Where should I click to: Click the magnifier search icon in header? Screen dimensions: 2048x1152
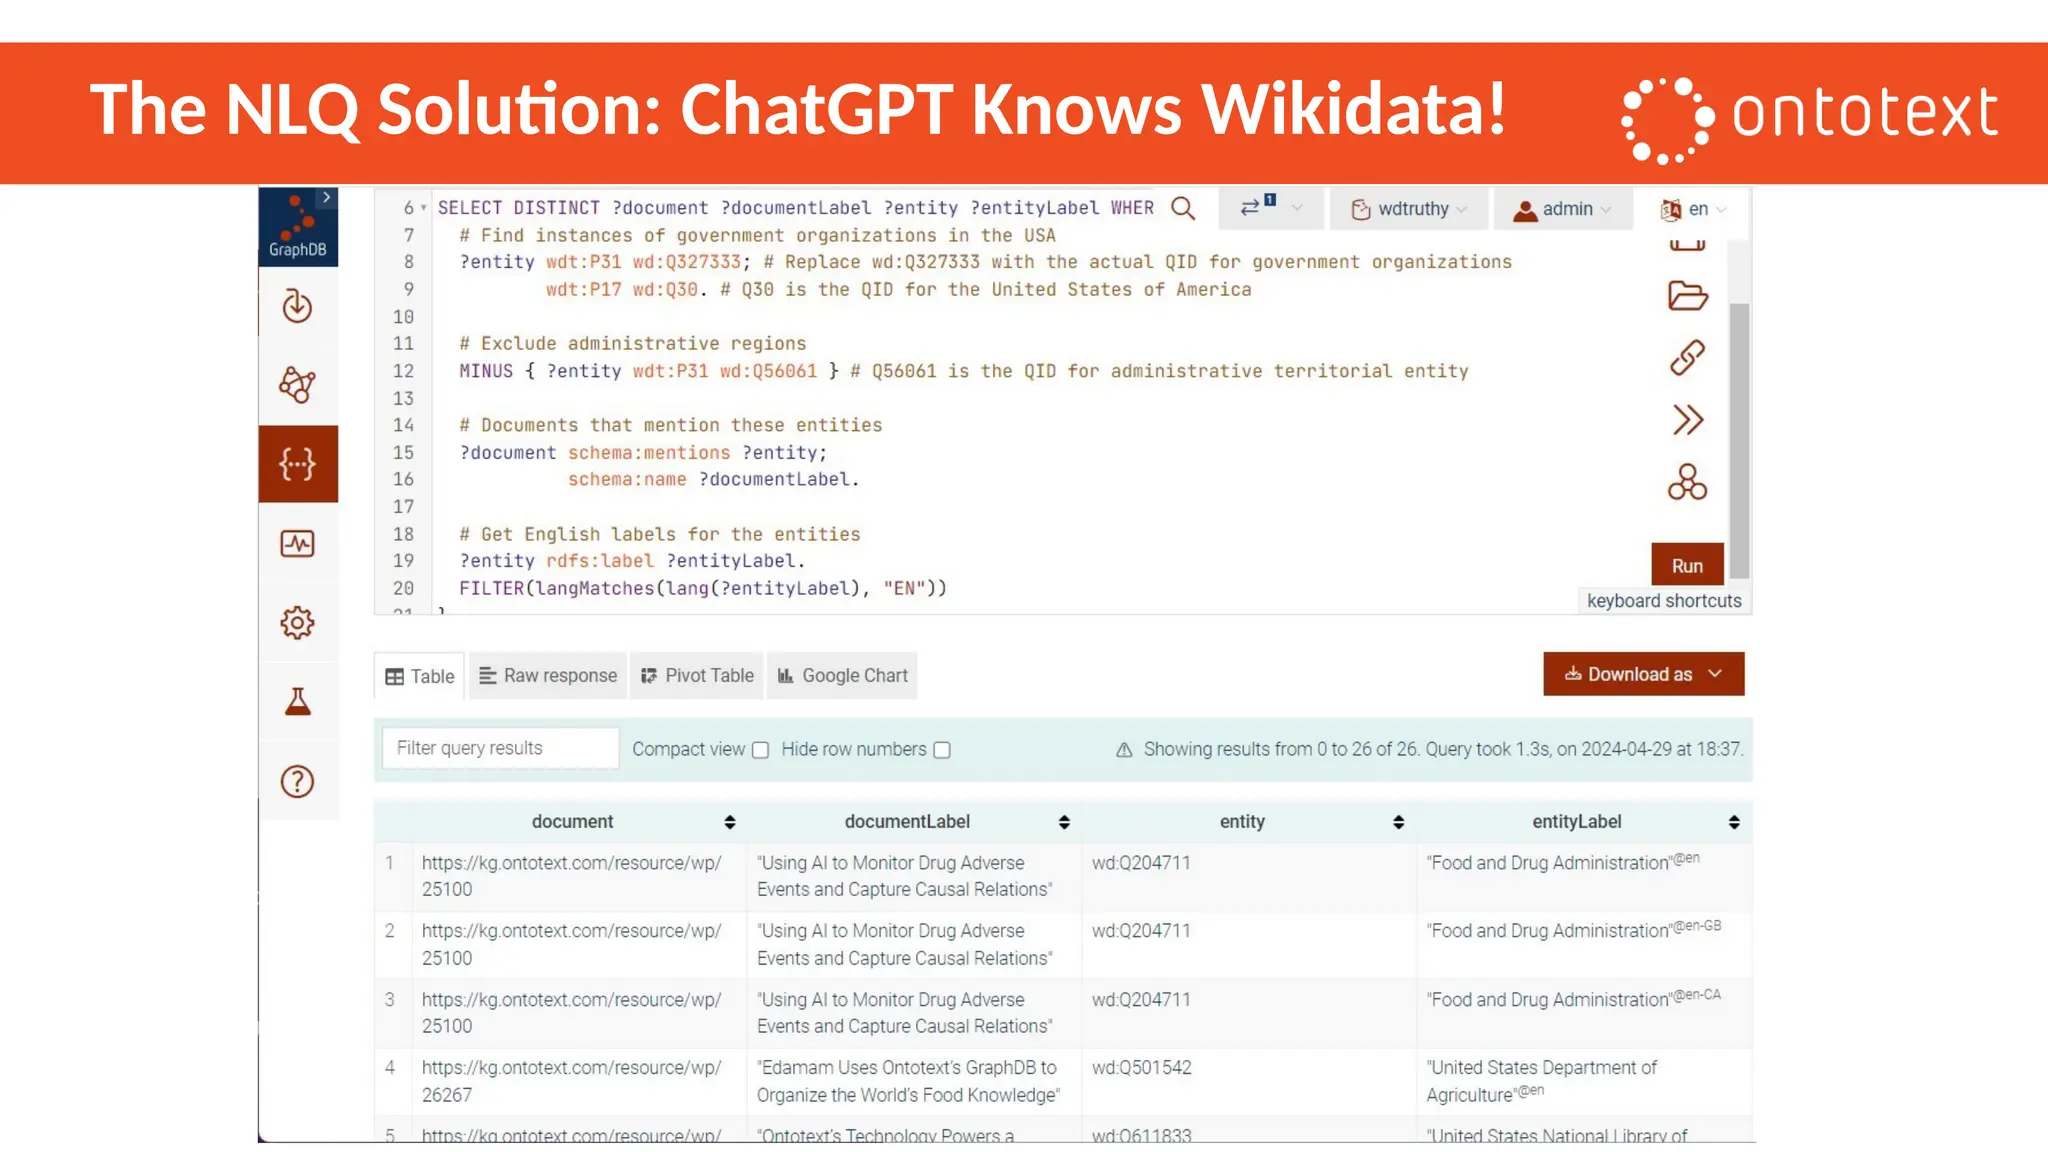point(1183,208)
